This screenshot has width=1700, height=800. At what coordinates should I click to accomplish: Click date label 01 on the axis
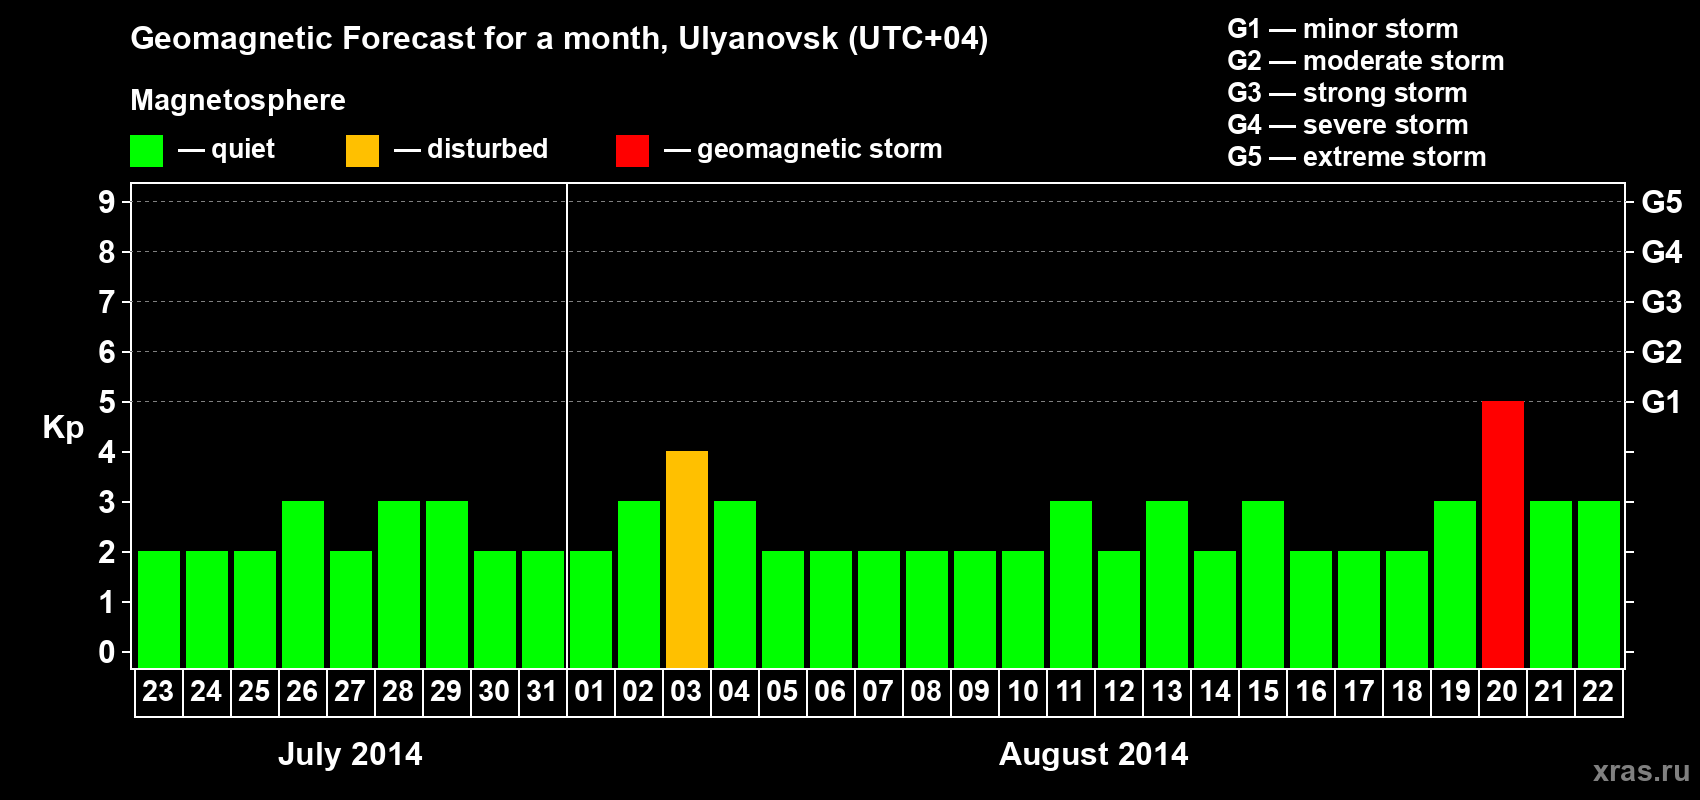[x=590, y=691]
